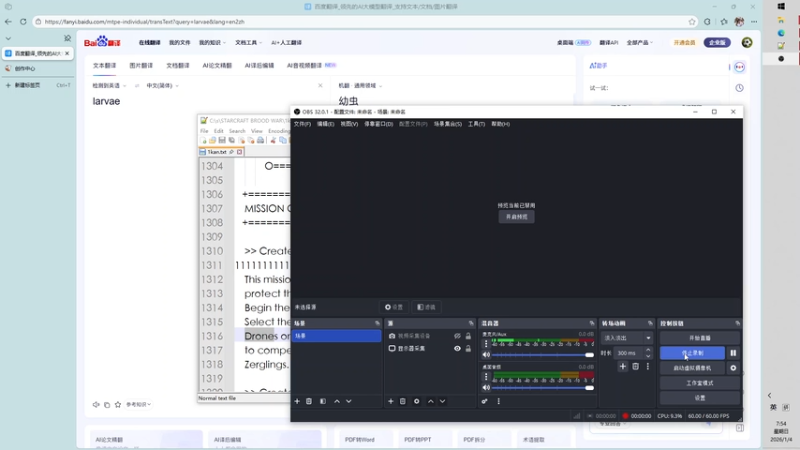The height and width of the screenshot is (450, 800).
Task: Open advanced audio properties gear in mixer
Action: pos(484,402)
